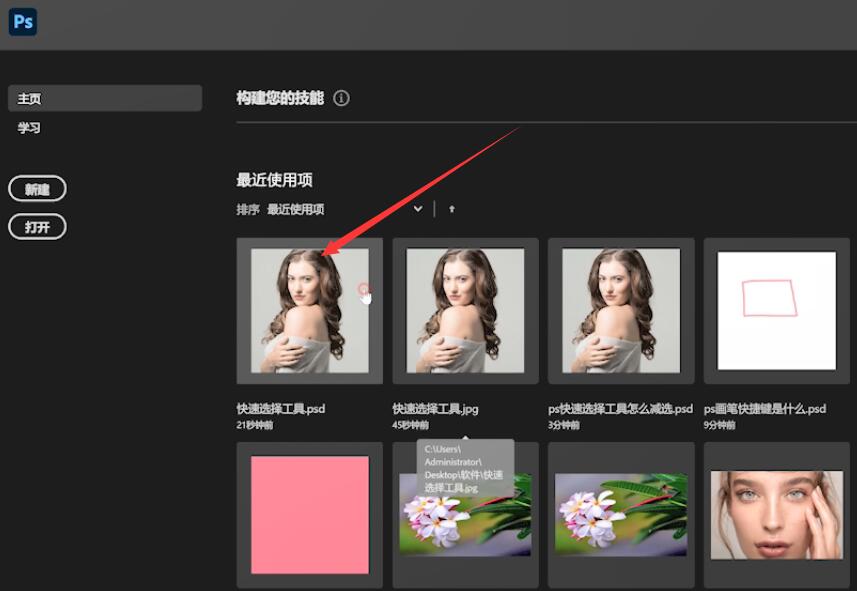857x591 pixels.
Task: Click the file name 快速选择工具.psd
Action: coord(281,408)
